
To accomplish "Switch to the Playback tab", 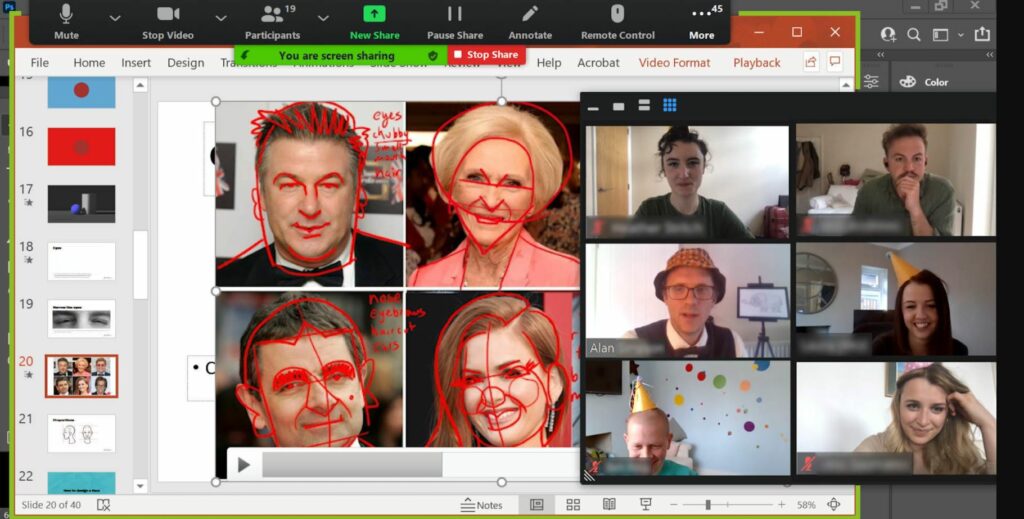I will tap(756, 63).
